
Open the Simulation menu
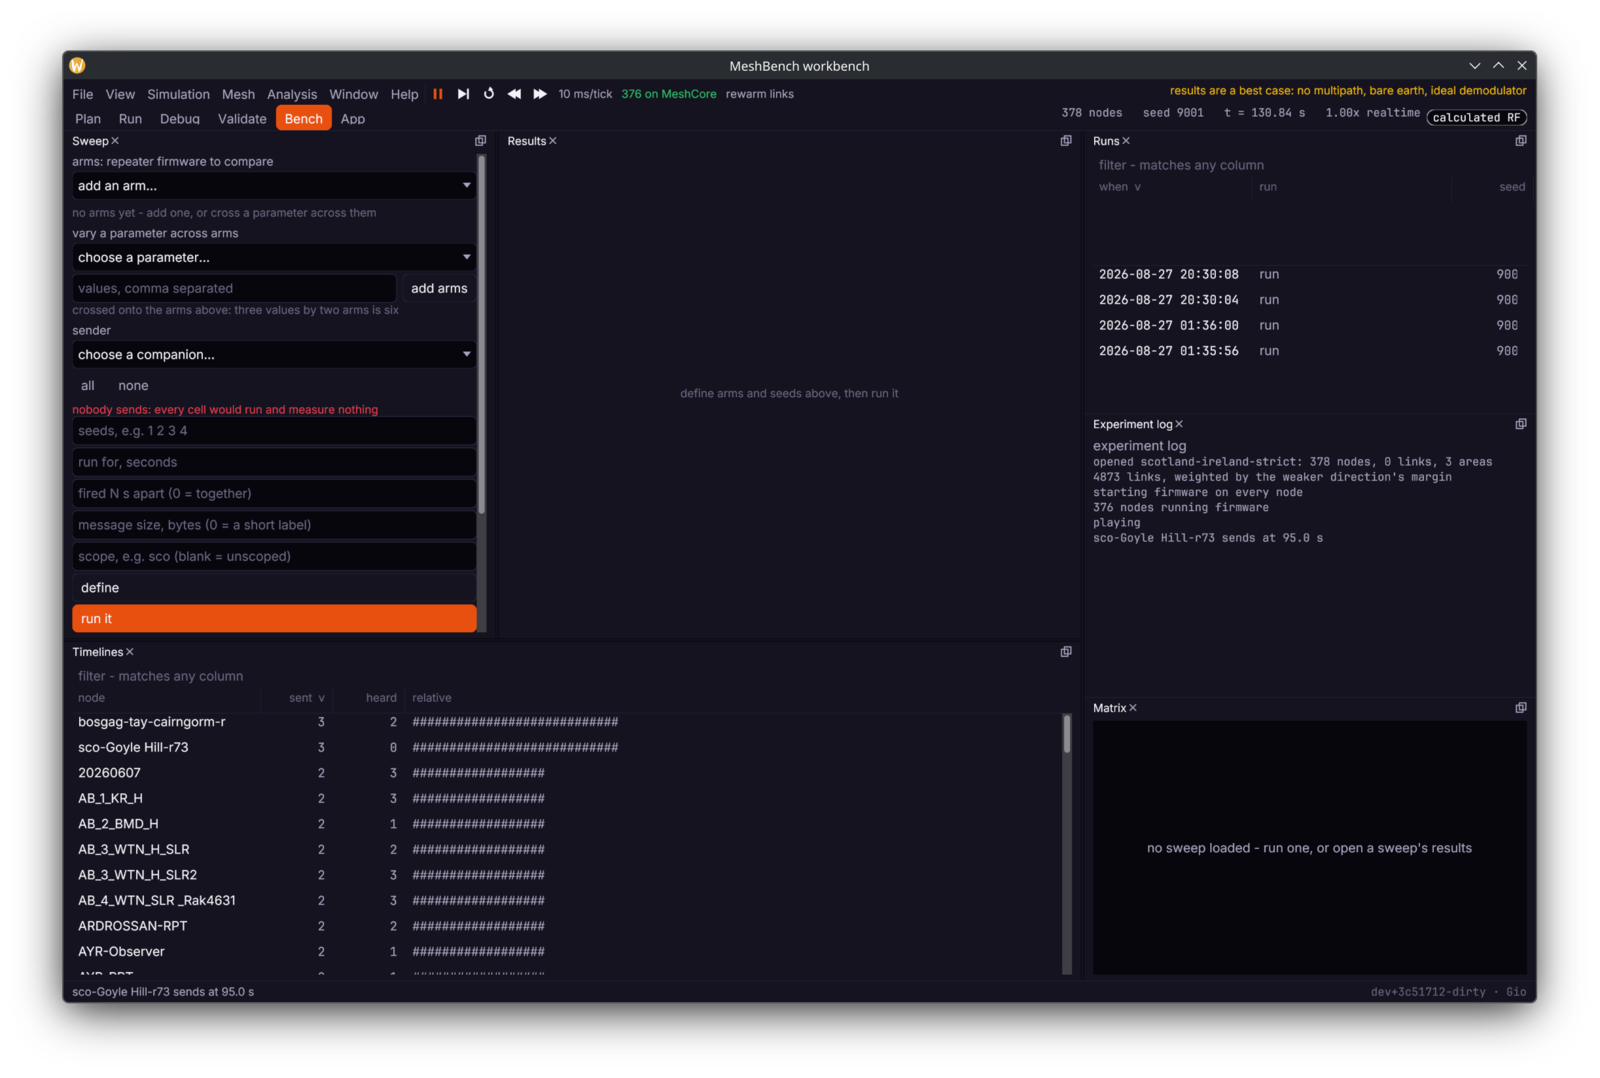coord(178,94)
